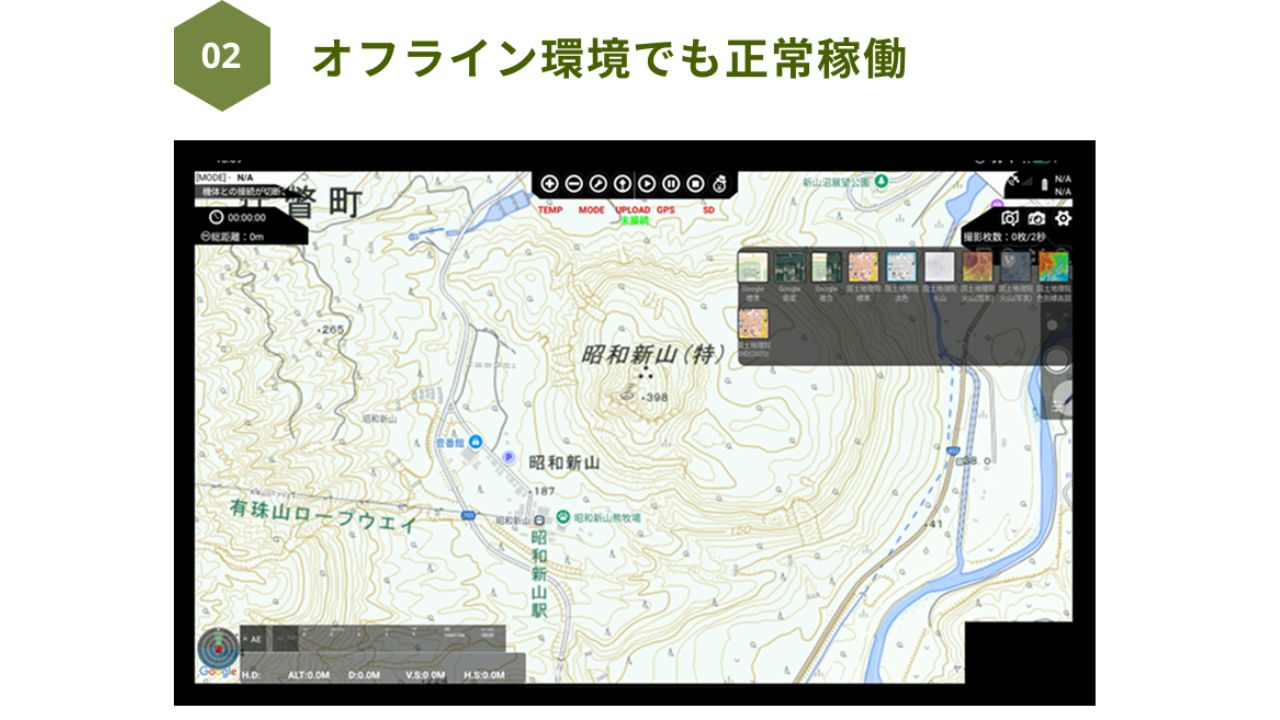Viewport: 1280px width, 720px height.
Task: Open the camera shutter icon at top right
Action: 1035,218
